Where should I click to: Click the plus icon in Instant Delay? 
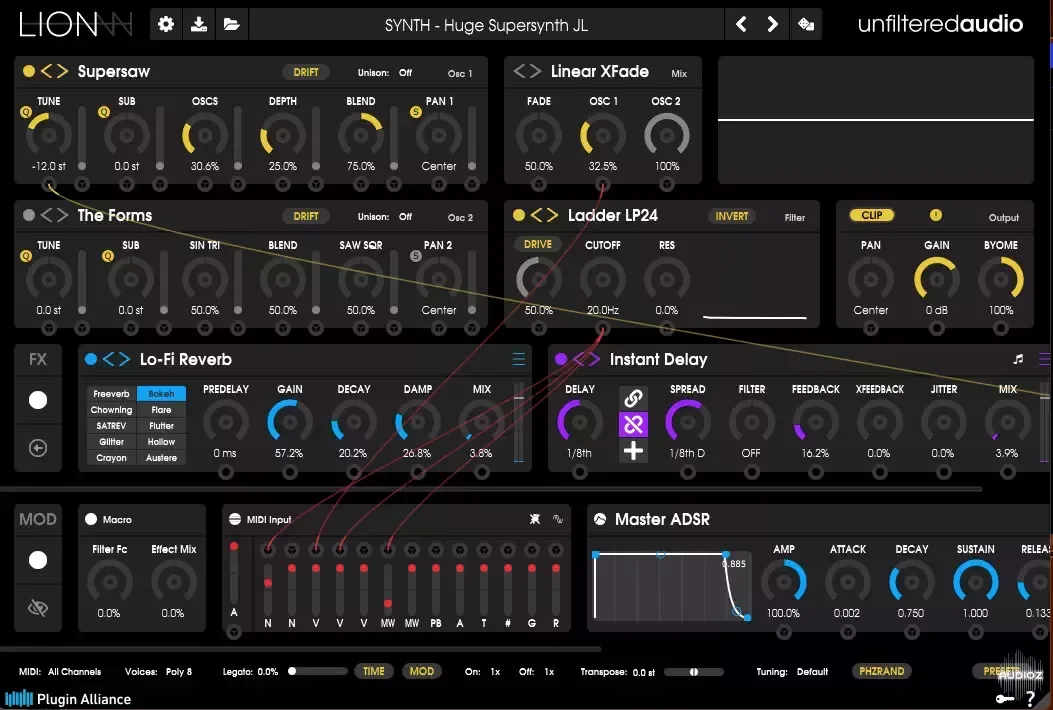(633, 451)
